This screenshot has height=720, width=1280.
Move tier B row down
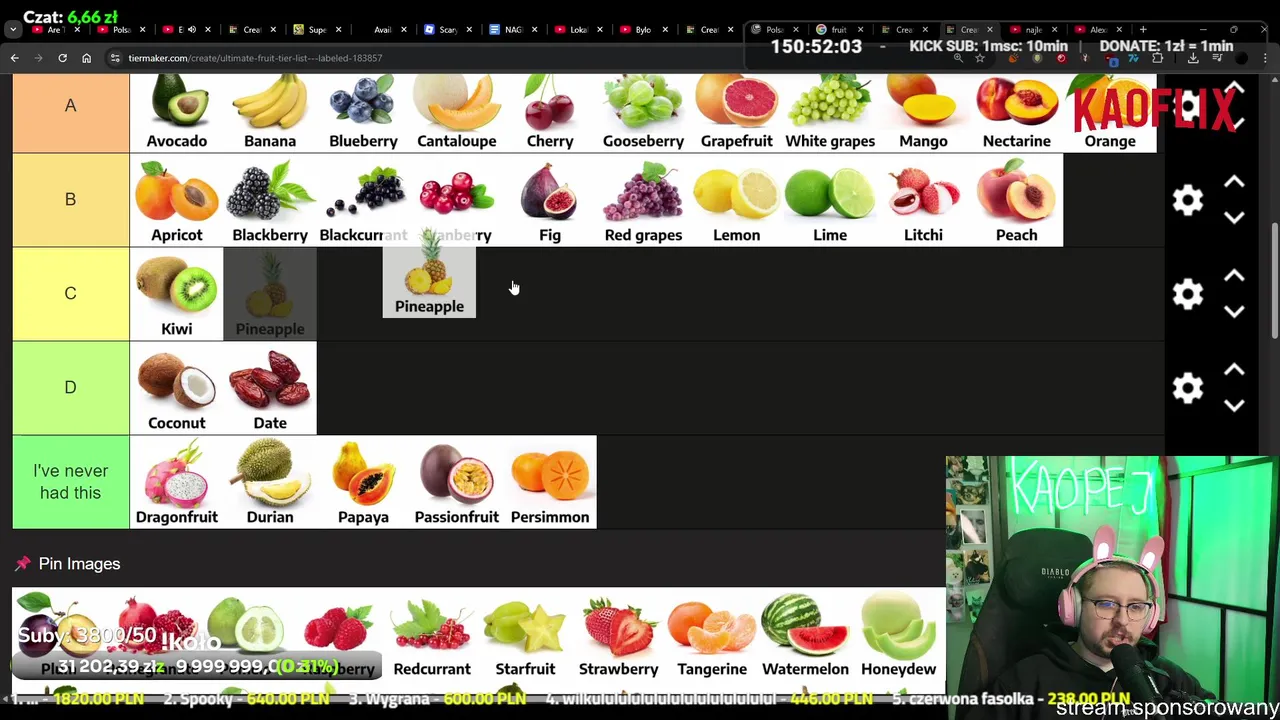tap(1234, 217)
